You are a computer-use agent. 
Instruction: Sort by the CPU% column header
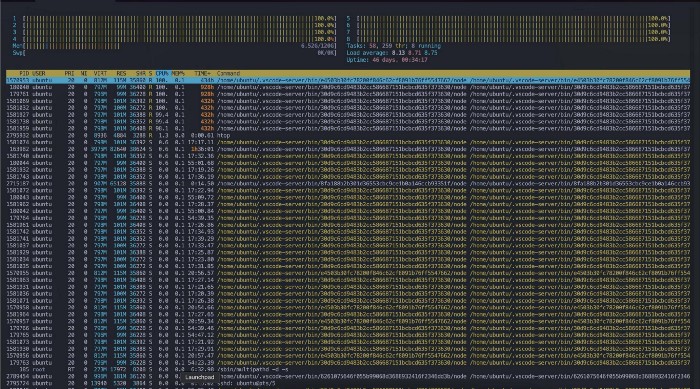162,73
